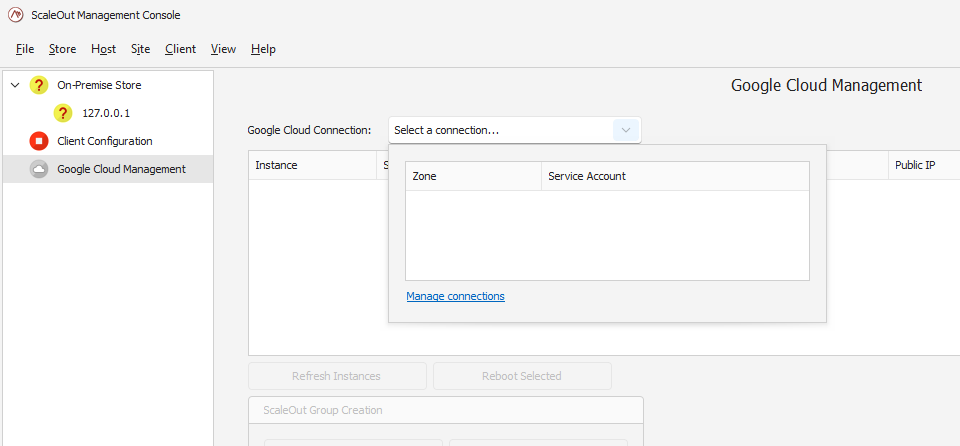Screen dimensions: 960x446
Task: Open the Help menu
Action: [x=263, y=49]
